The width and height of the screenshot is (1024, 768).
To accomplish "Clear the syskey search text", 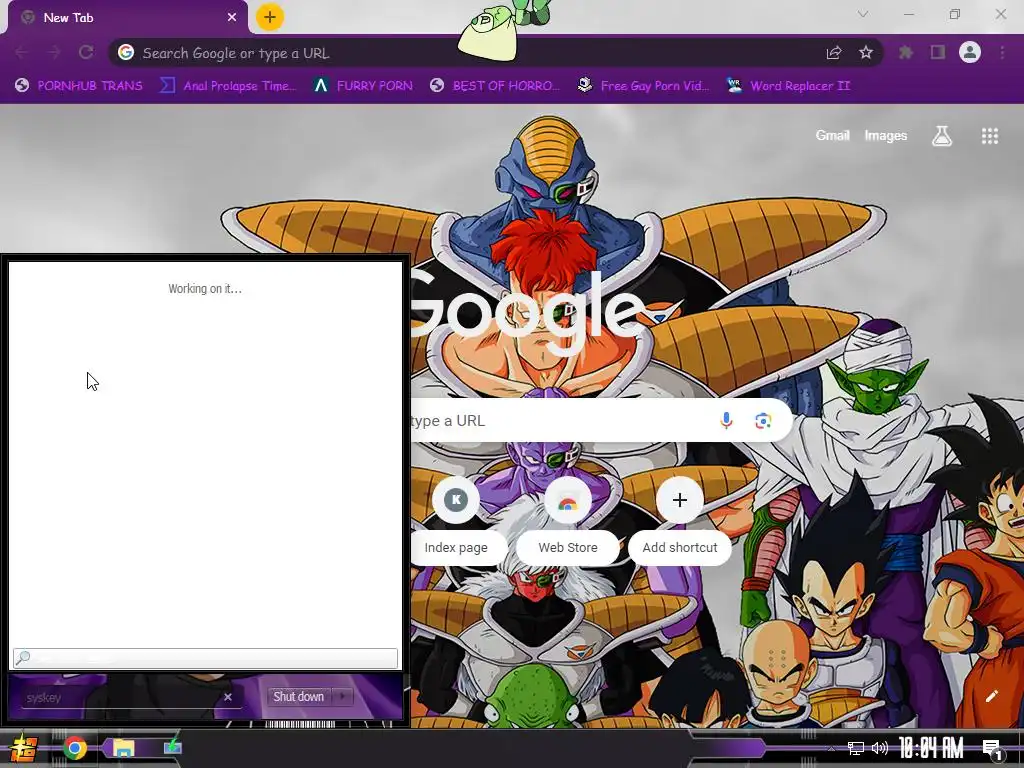I will [228, 697].
